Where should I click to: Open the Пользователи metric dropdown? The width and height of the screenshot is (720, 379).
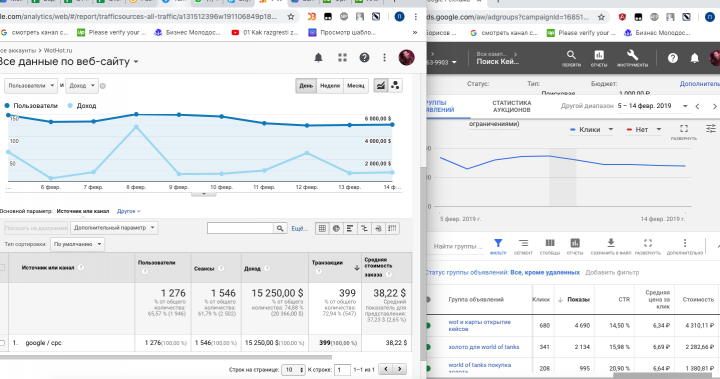coord(31,85)
